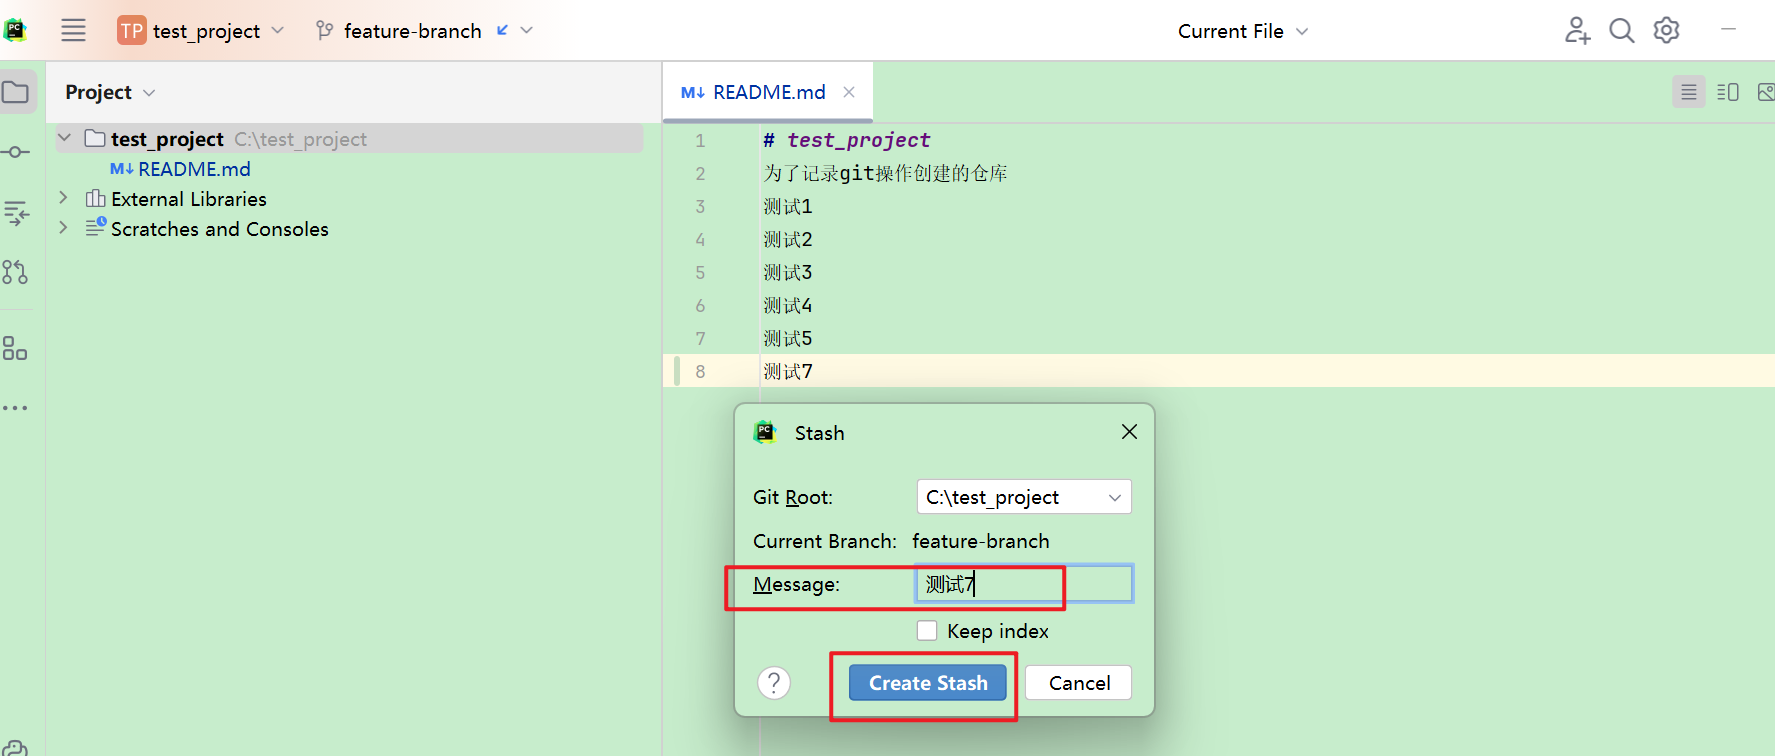Click the folder icon of test_project root
Viewport: 1775px width, 756px height.
coord(95,138)
